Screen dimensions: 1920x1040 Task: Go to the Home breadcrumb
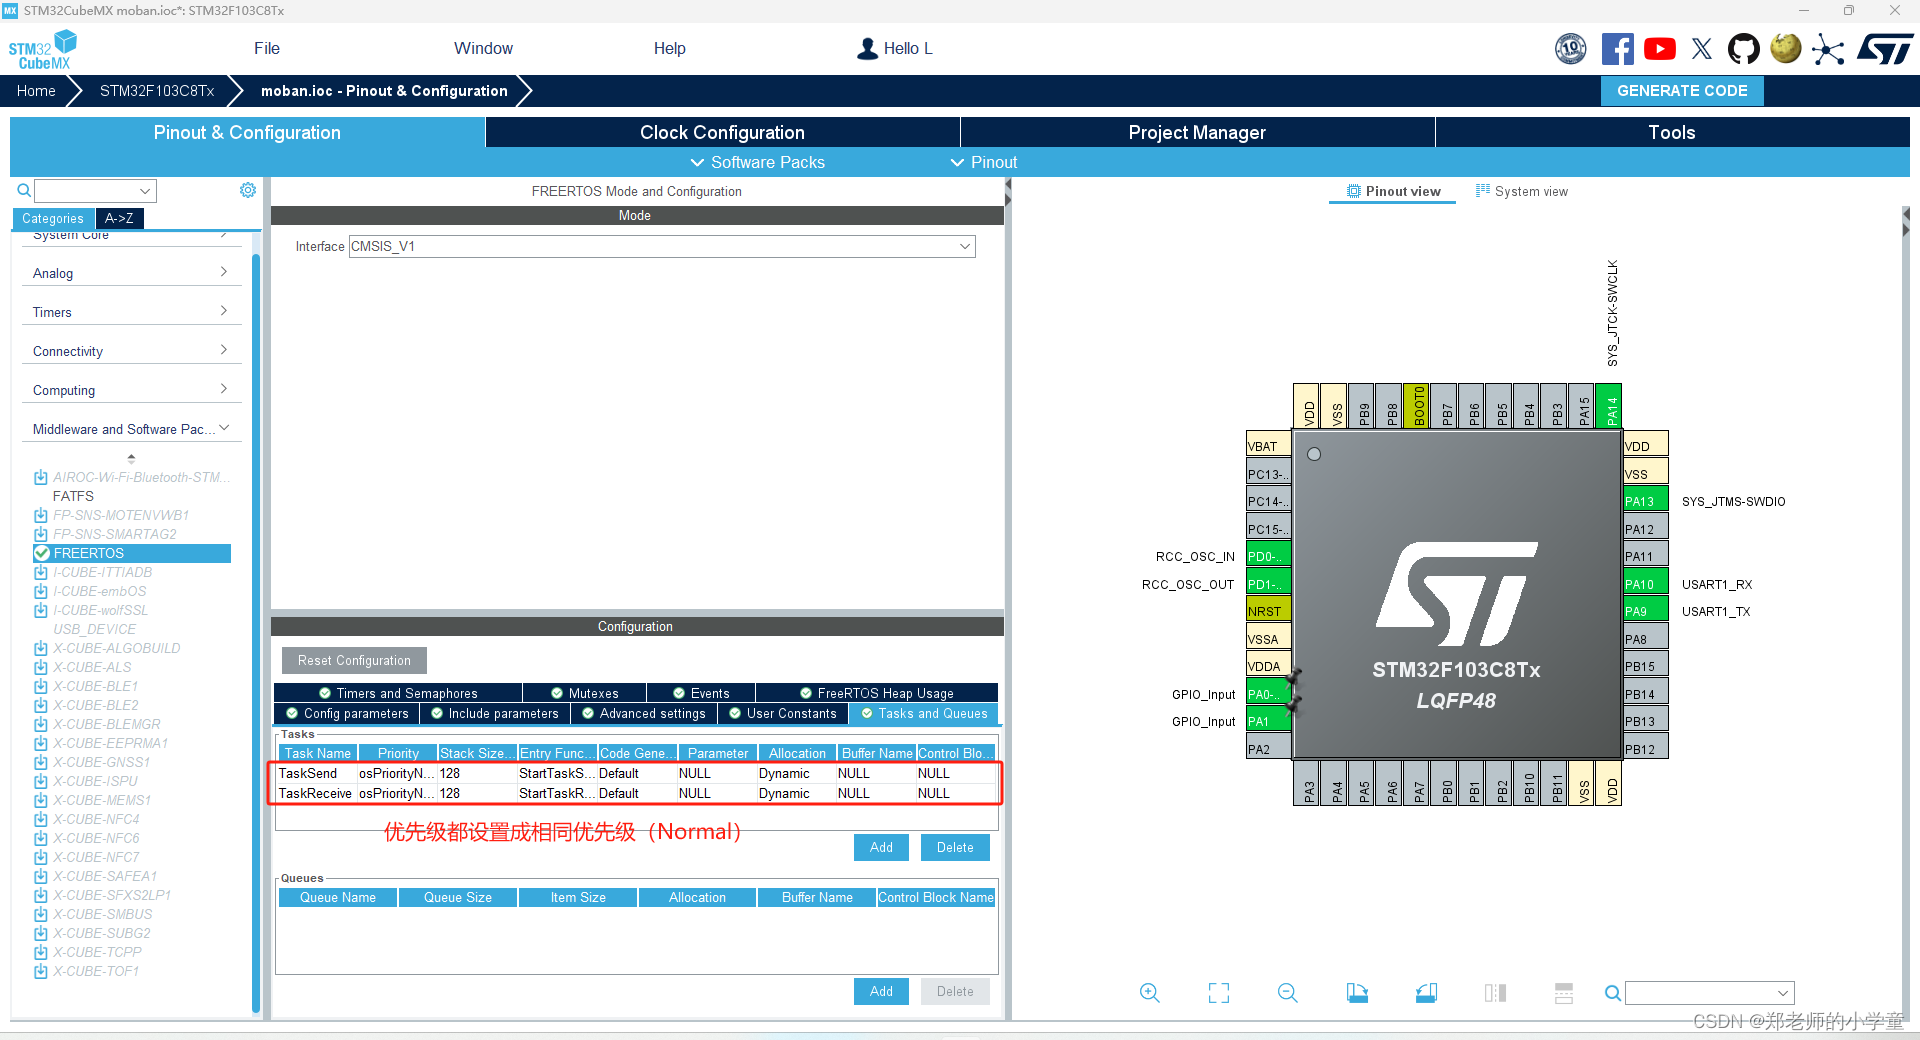point(36,91)
